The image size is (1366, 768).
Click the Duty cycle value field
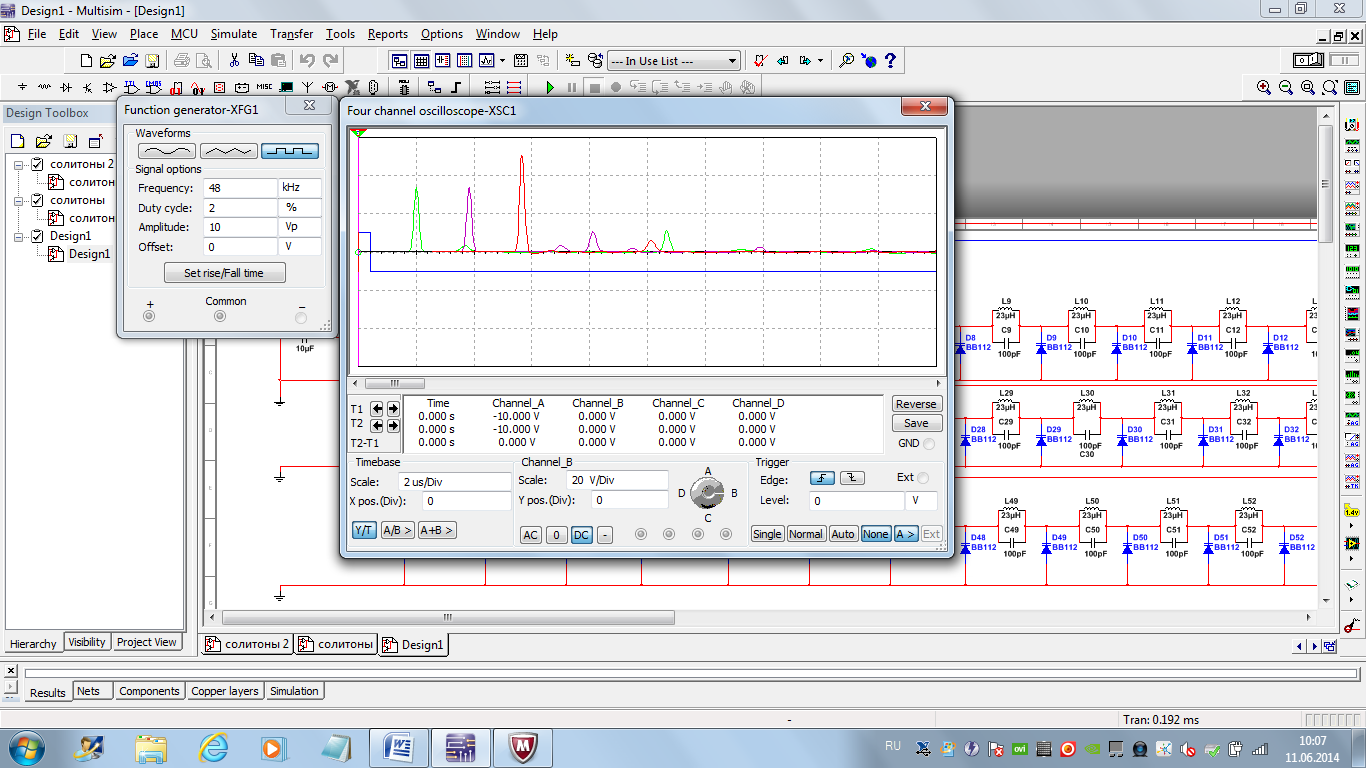pos(240,208)
